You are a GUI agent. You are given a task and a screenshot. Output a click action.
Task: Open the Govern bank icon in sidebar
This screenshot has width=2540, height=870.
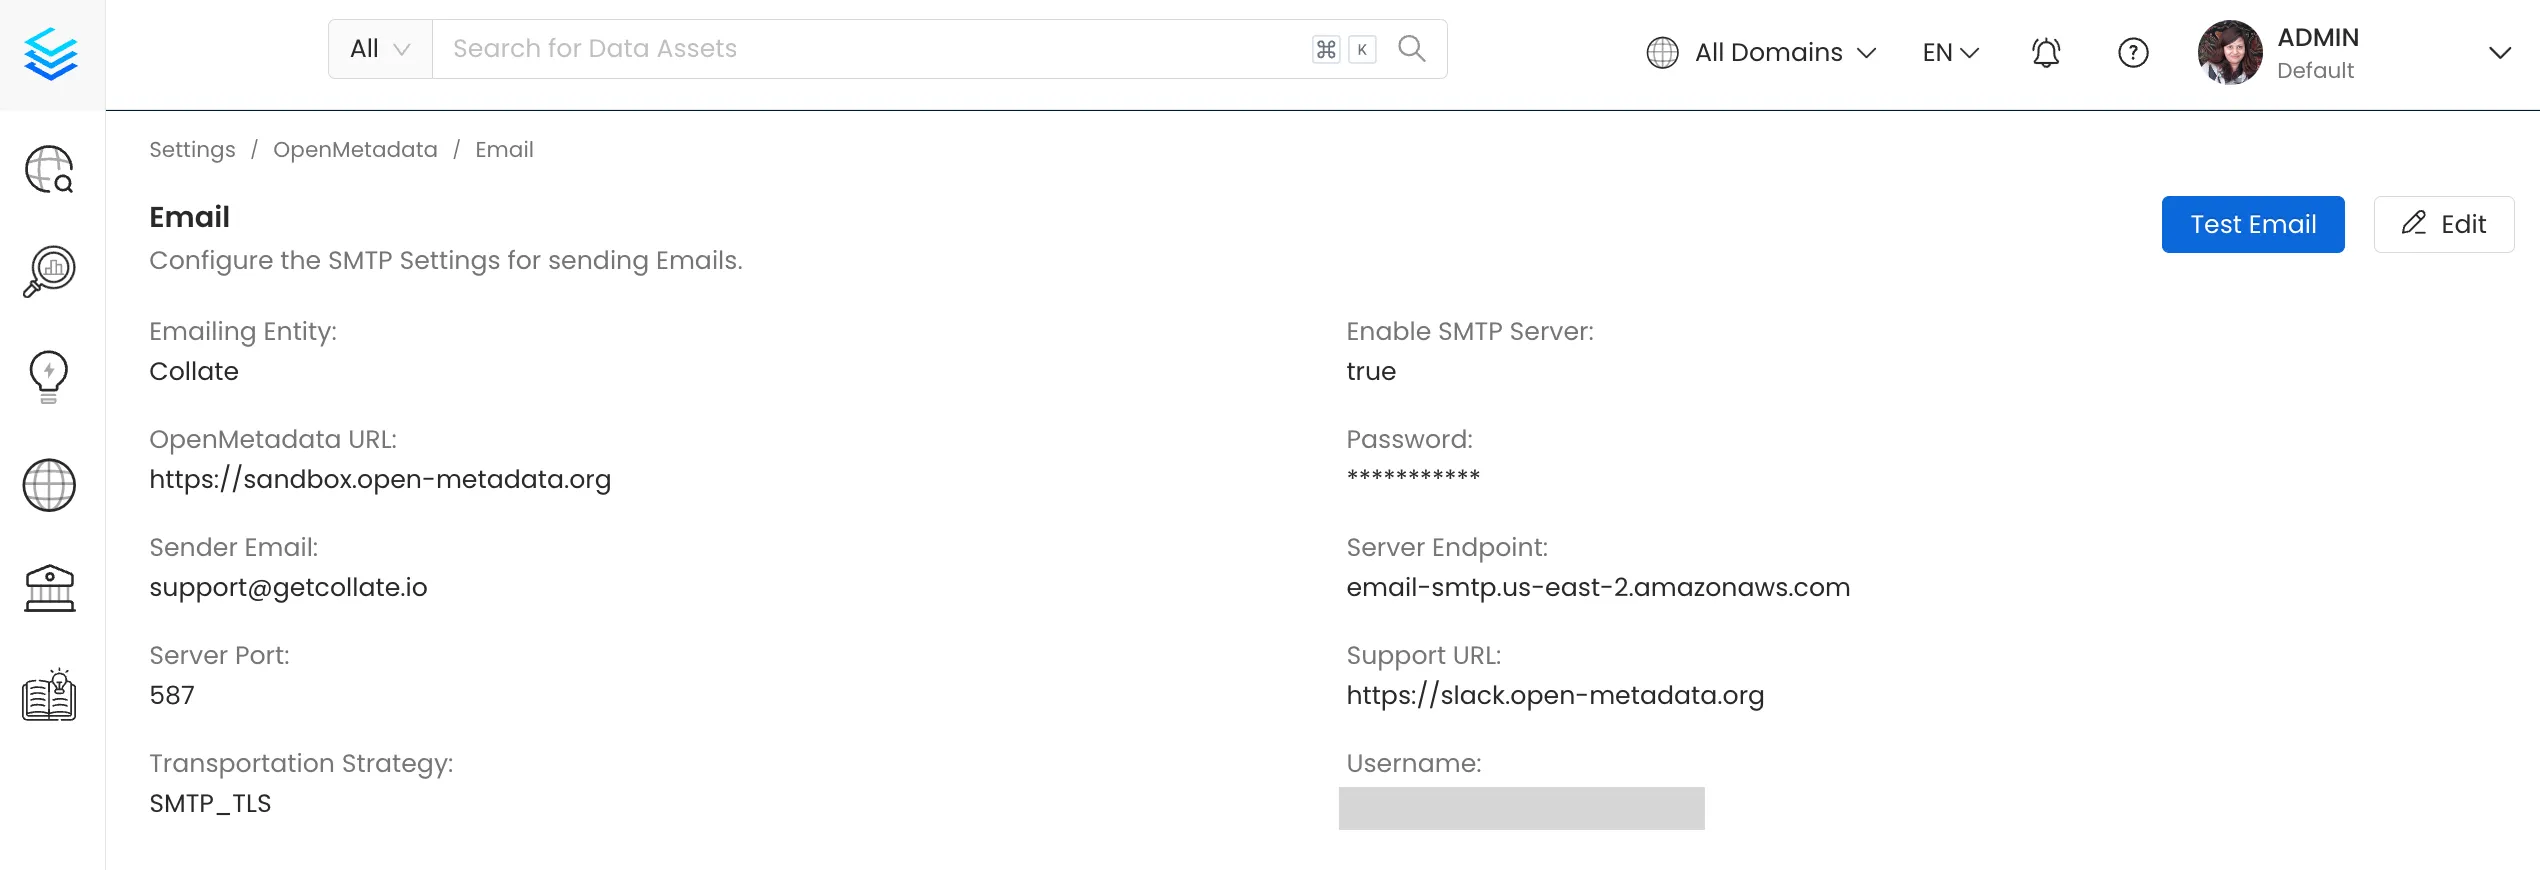pyautogui.click(x=48, y=588)
